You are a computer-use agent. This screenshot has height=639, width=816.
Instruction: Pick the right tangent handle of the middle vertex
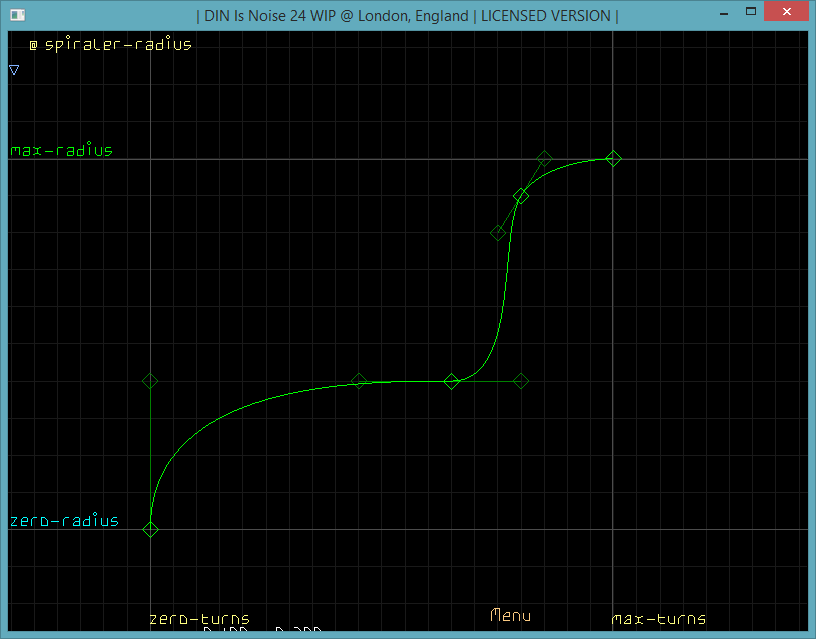(521, 381)
